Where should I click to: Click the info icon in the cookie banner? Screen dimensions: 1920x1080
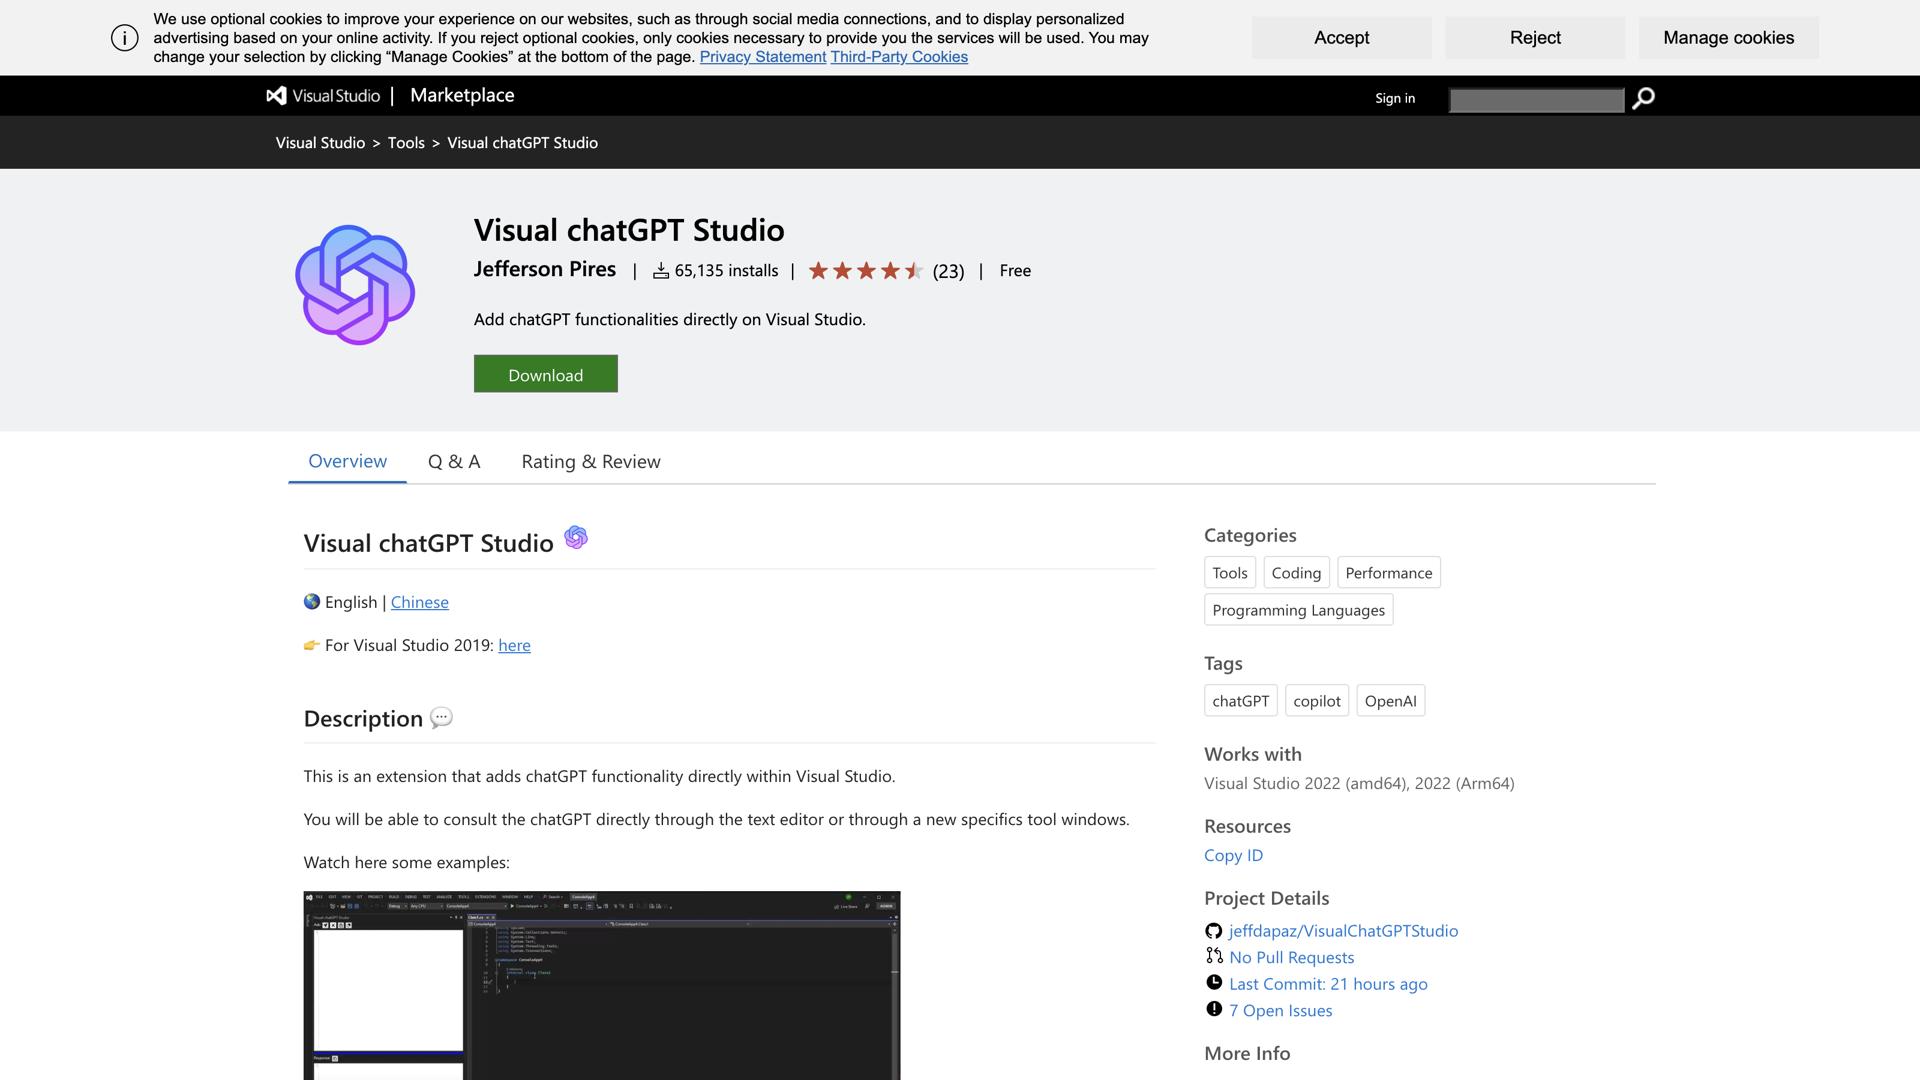tap(123, 37)
